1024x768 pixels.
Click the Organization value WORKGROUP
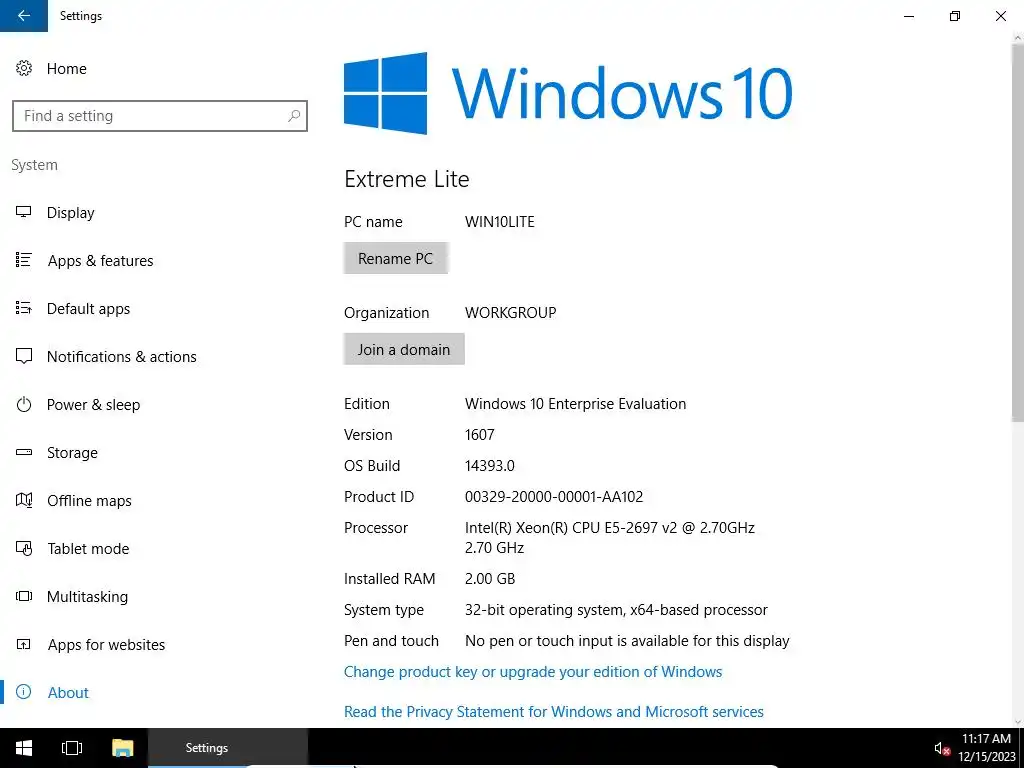(511, 313)
